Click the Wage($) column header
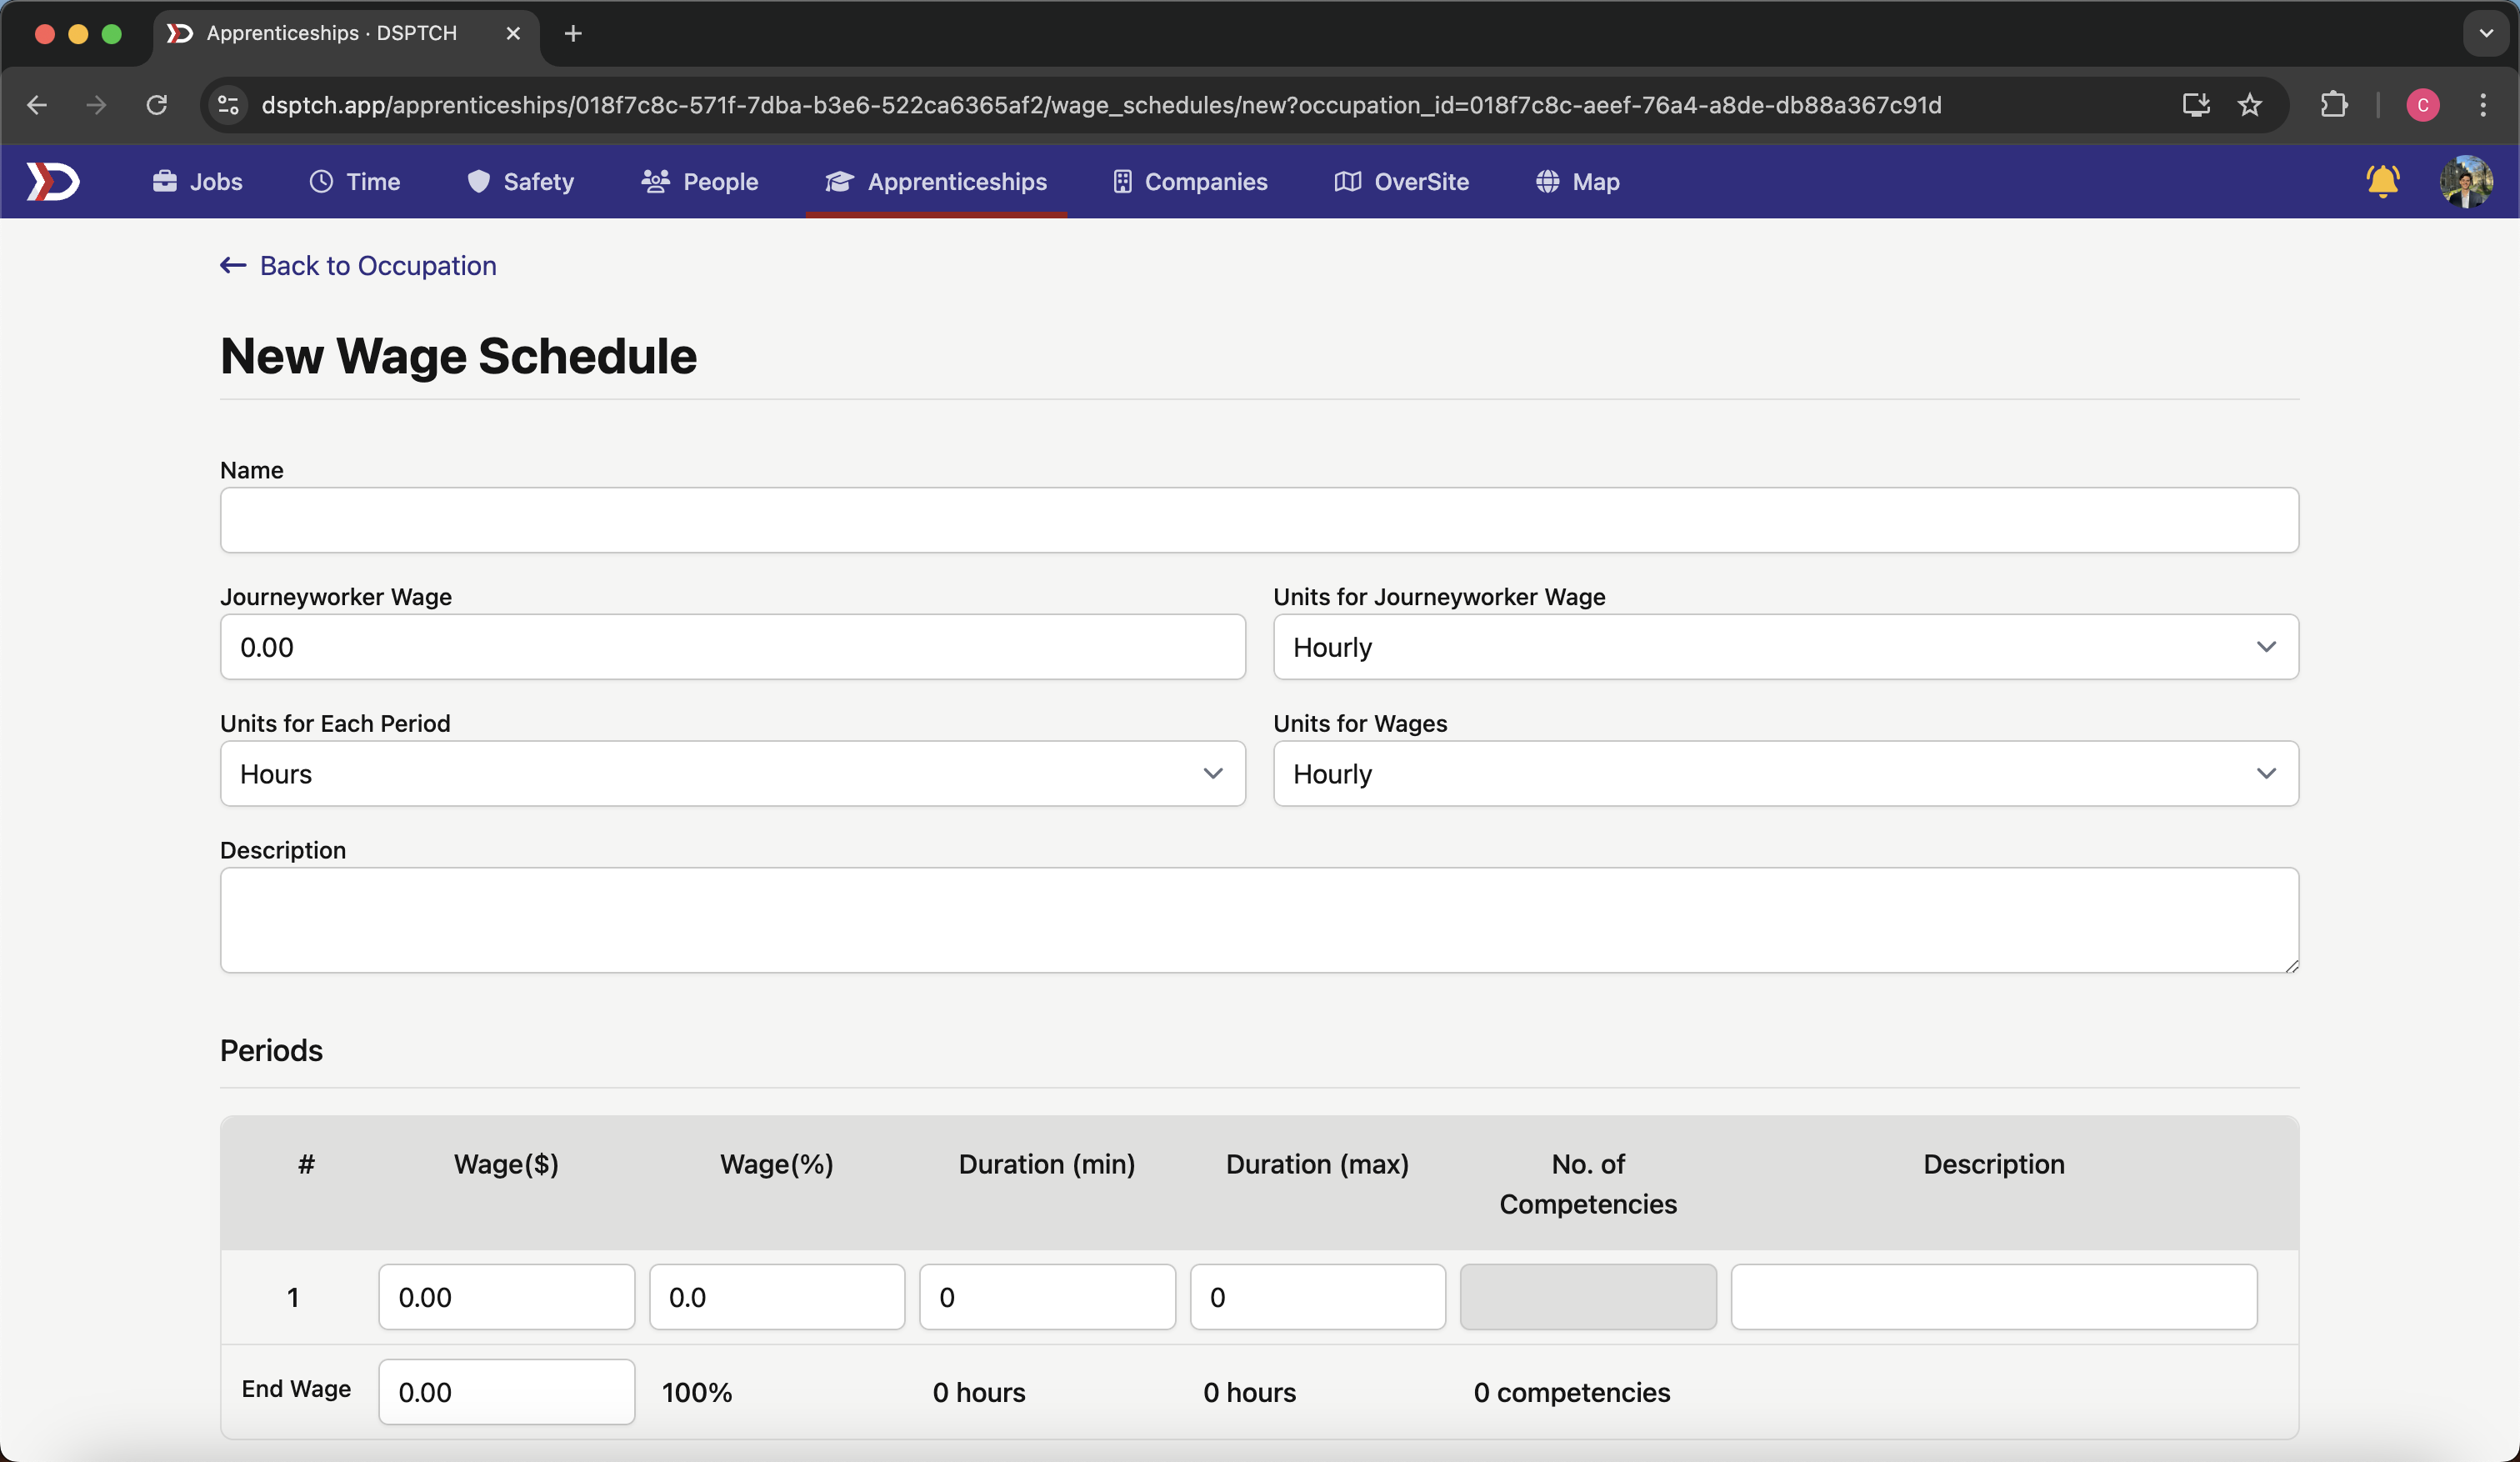The height and width of the screenshot is (1462, 2520). tap(506, 1164)
